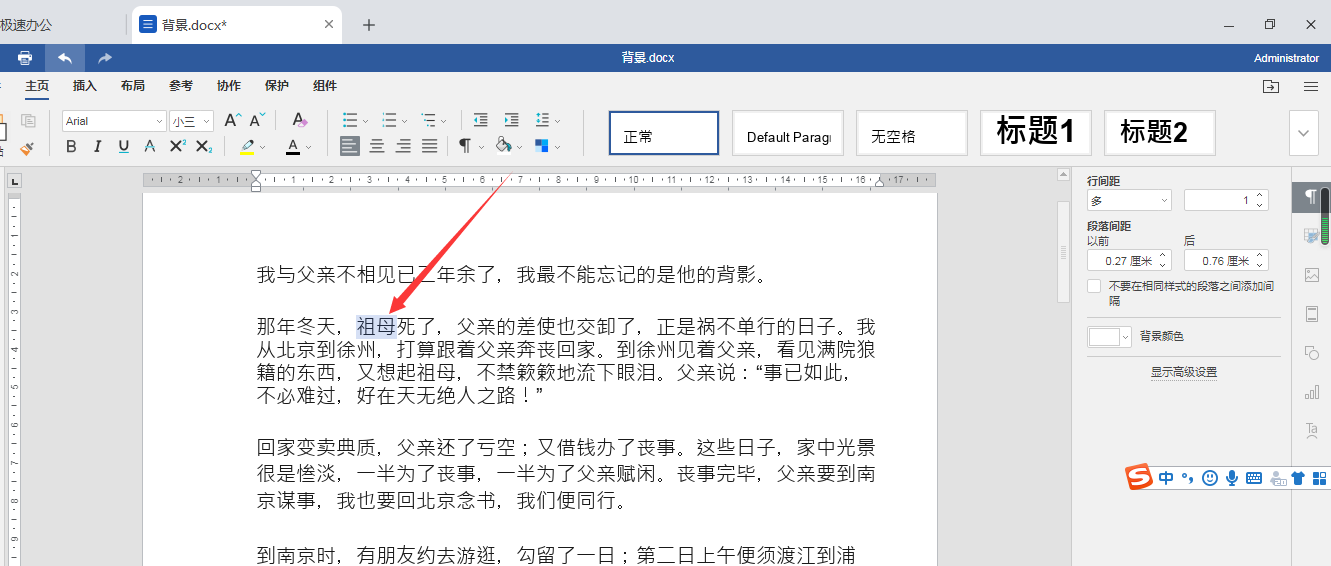Toggle bold formatting

71,146
